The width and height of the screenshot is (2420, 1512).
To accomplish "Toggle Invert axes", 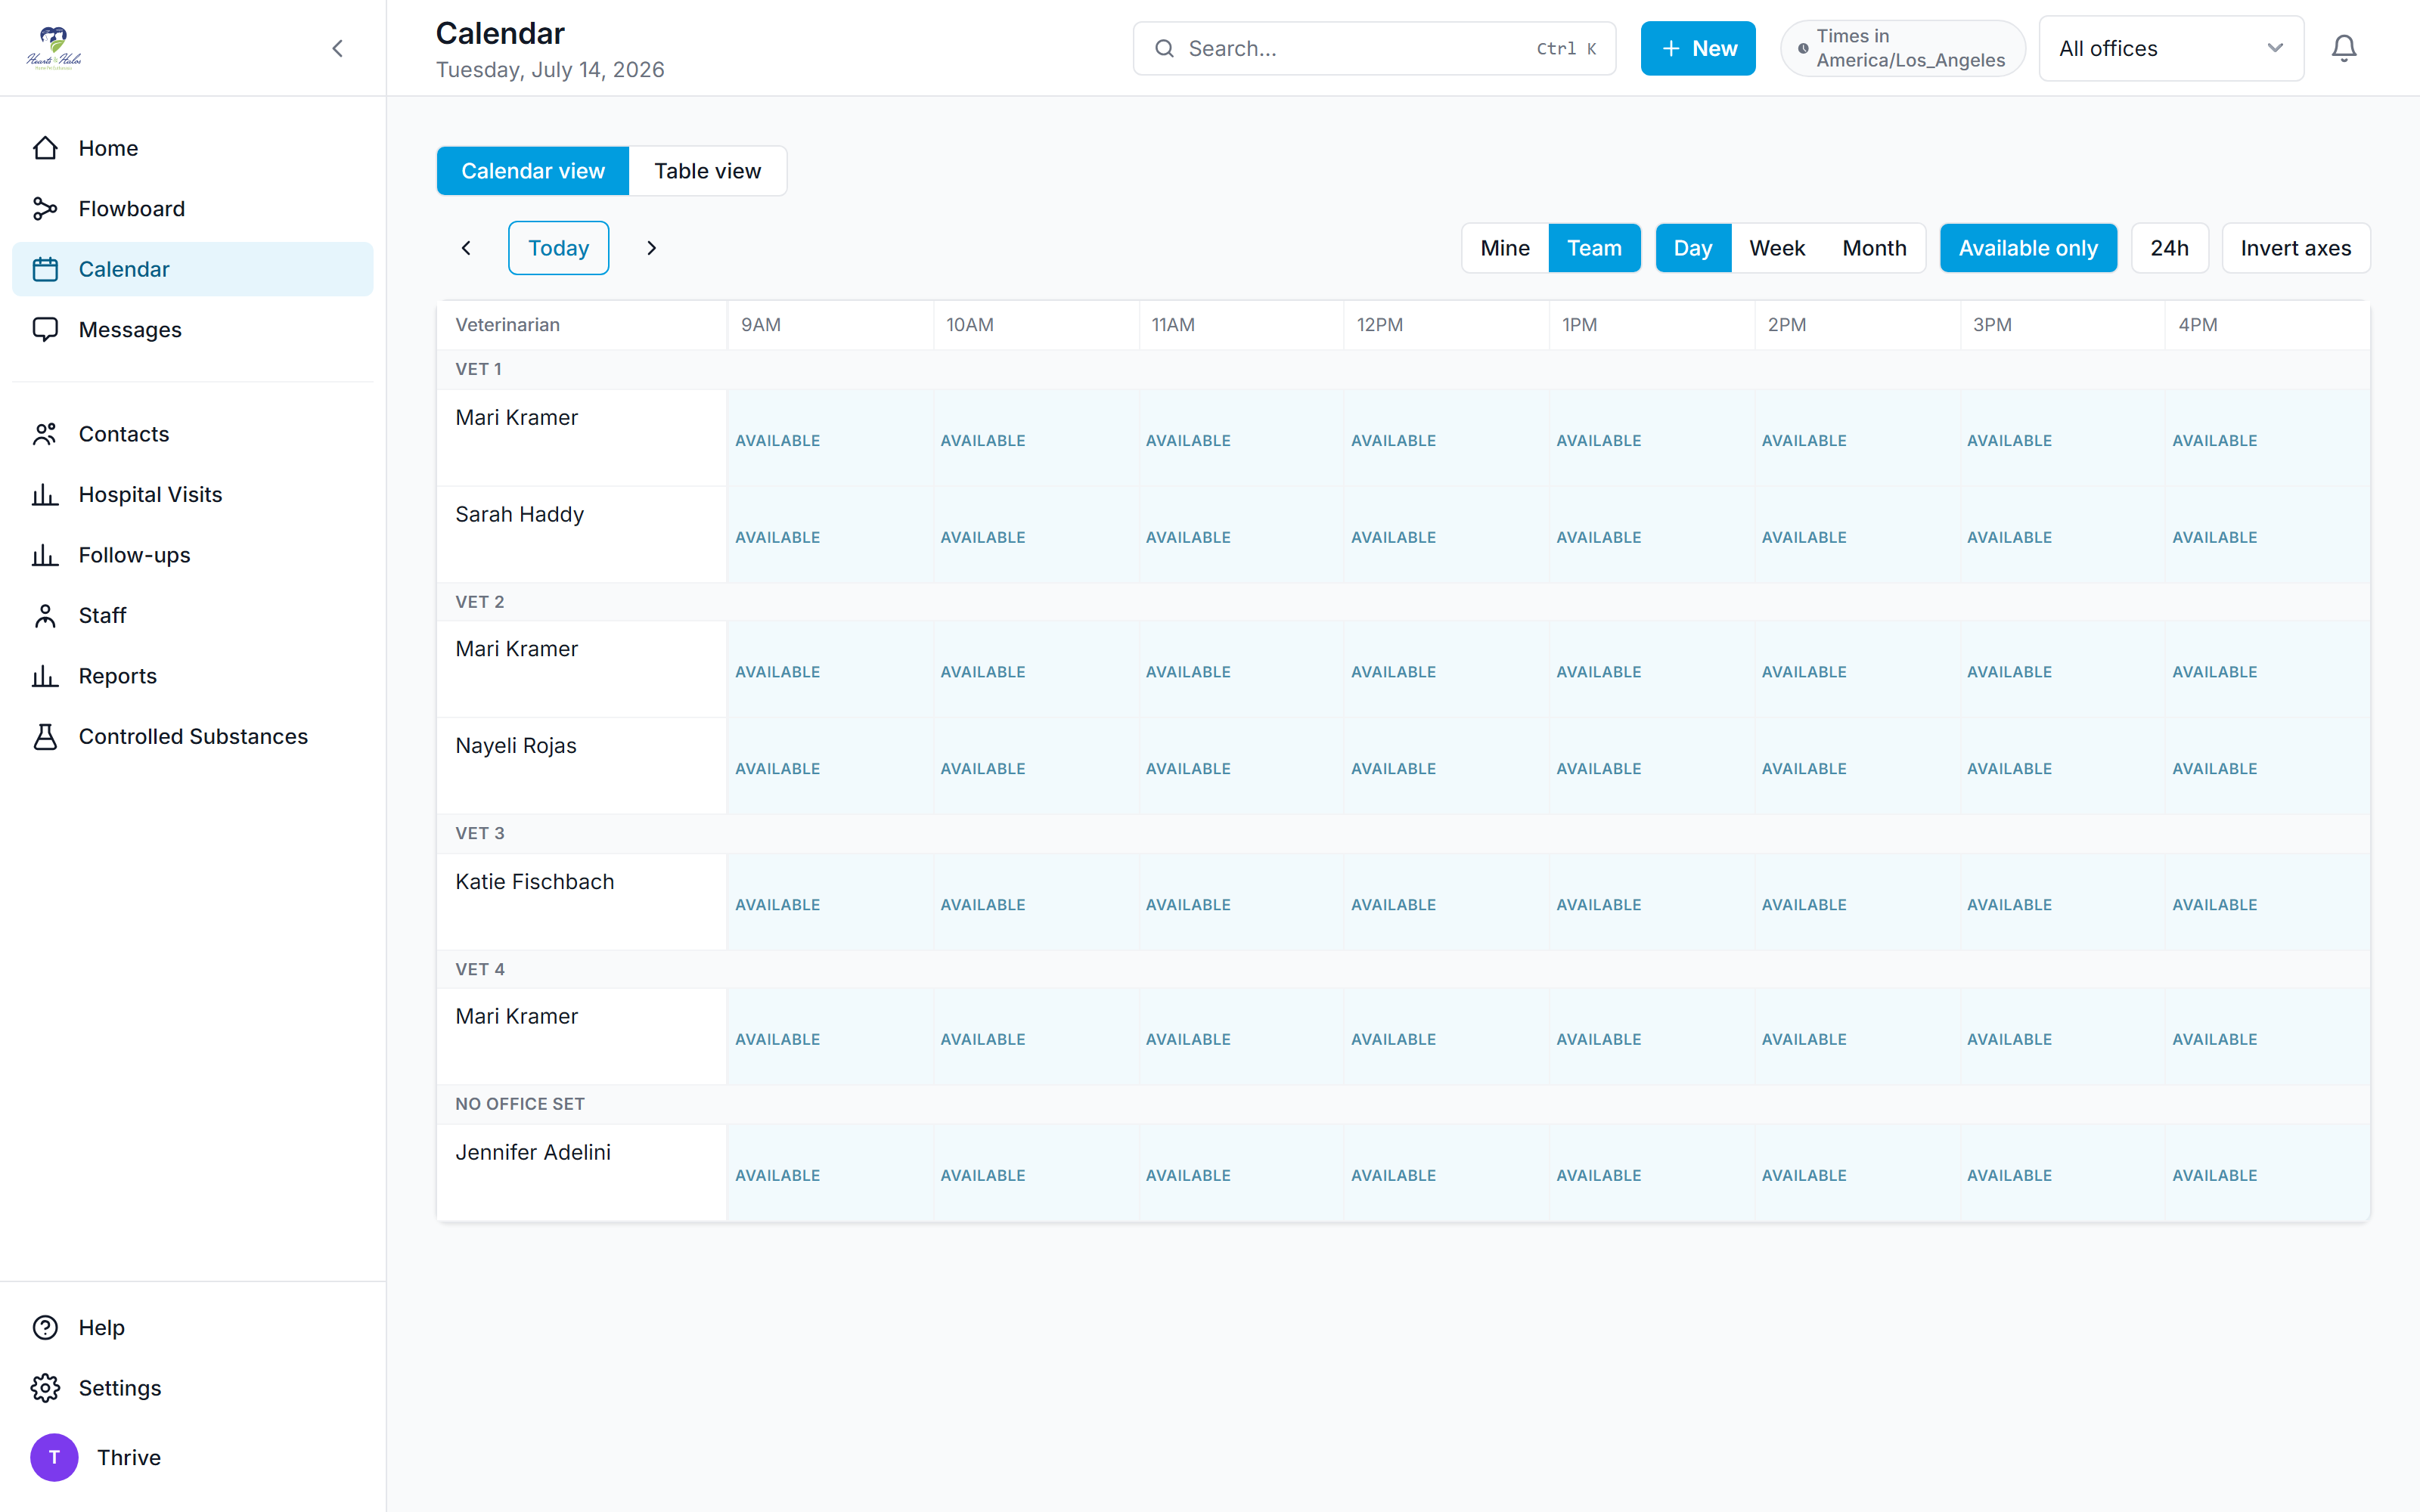I will pyautogui.click(x=2296, y=248).
